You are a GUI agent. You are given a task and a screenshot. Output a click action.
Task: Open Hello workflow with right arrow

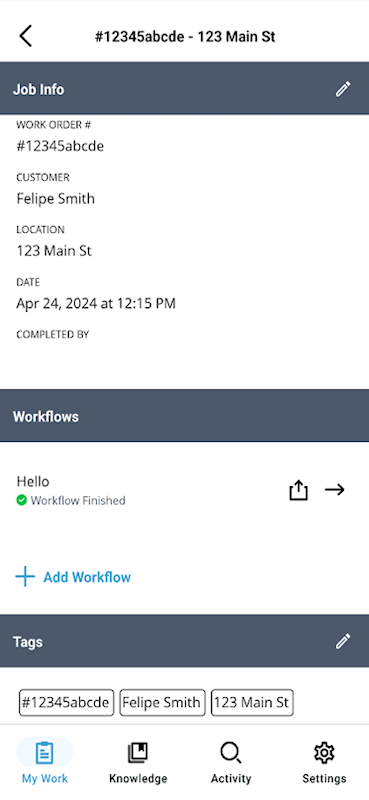tap(335, 490)
